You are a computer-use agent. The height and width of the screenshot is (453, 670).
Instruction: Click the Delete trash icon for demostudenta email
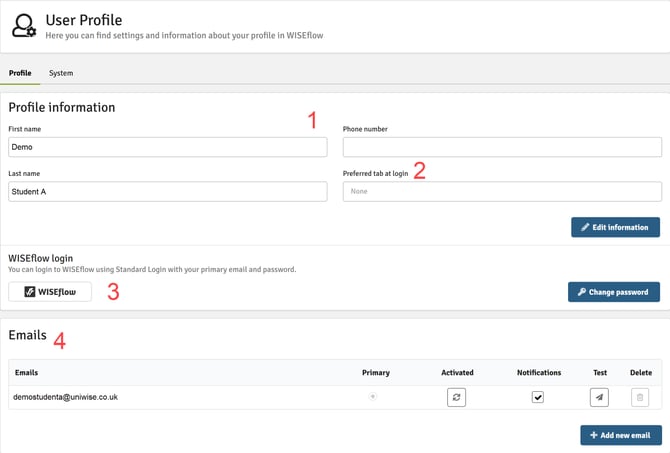[640, 397]
